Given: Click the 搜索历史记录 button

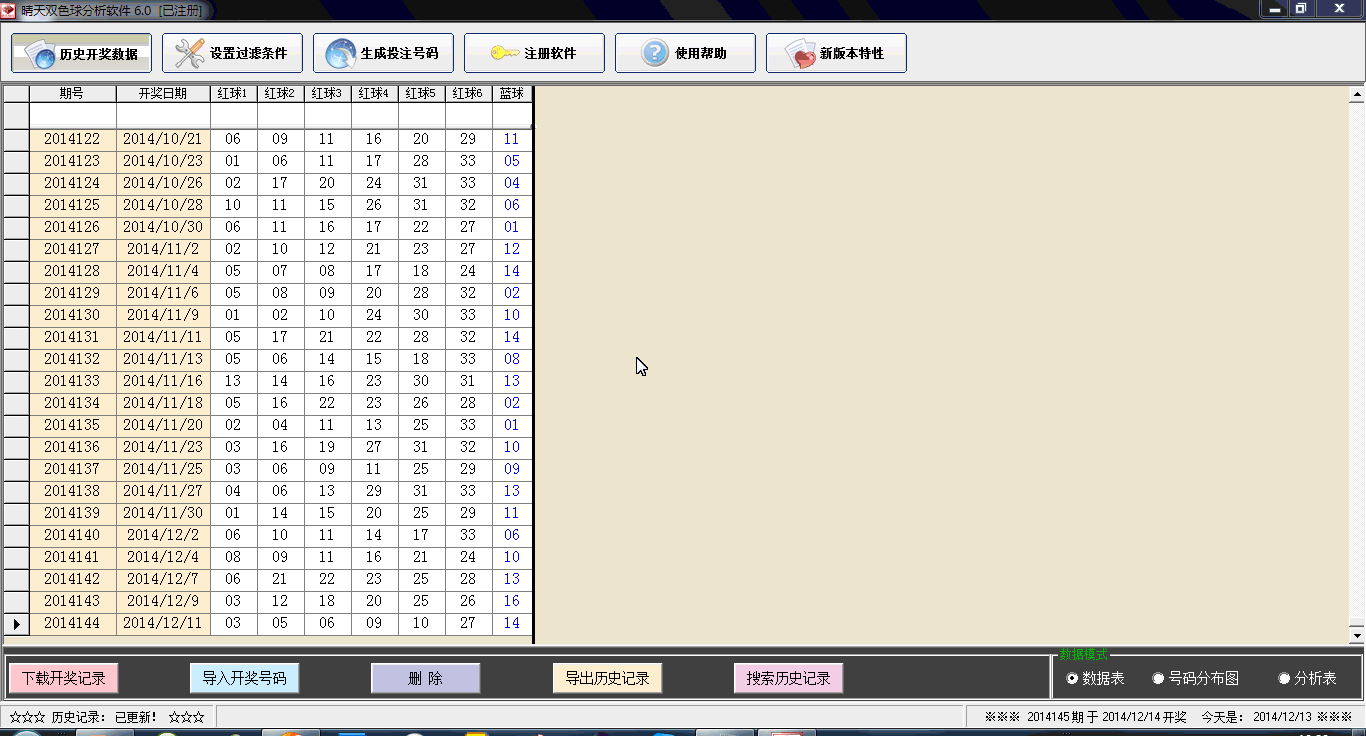Looking at the screenshot, I should point(788,678).
